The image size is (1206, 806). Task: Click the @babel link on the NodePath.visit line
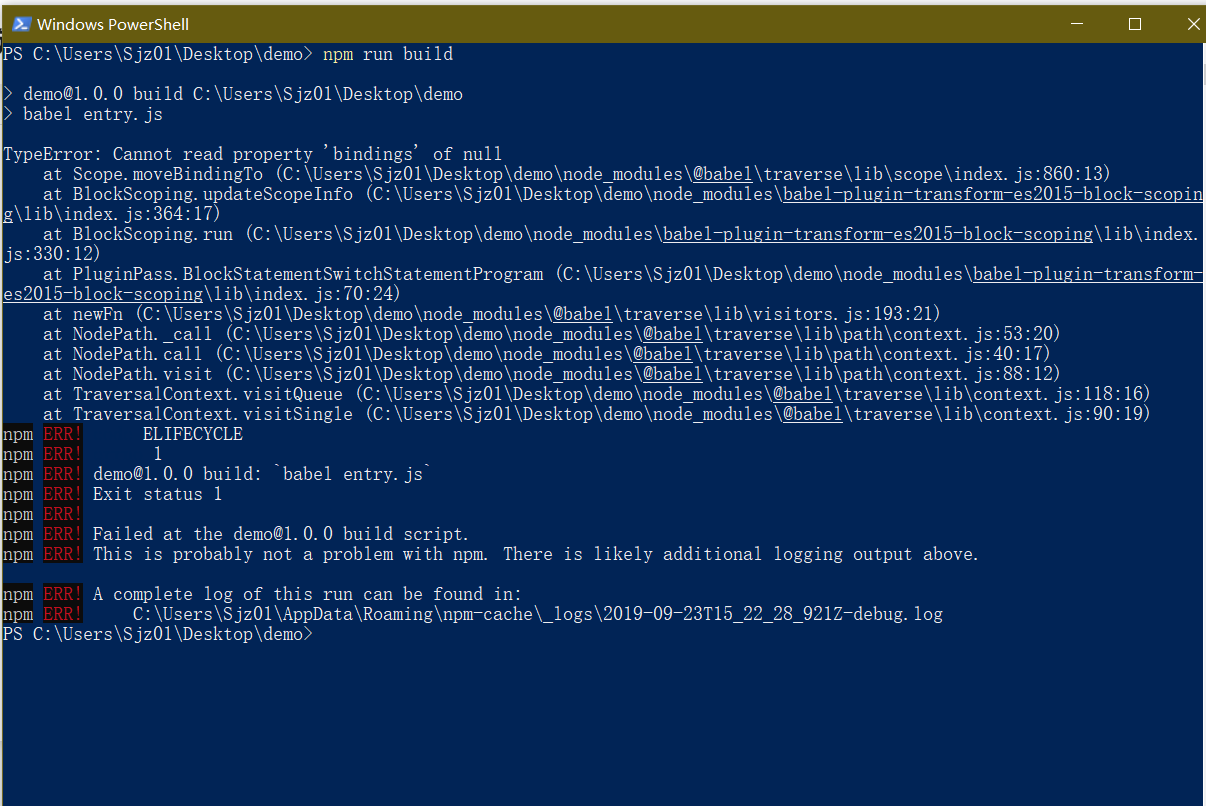(x=672, y=374)
